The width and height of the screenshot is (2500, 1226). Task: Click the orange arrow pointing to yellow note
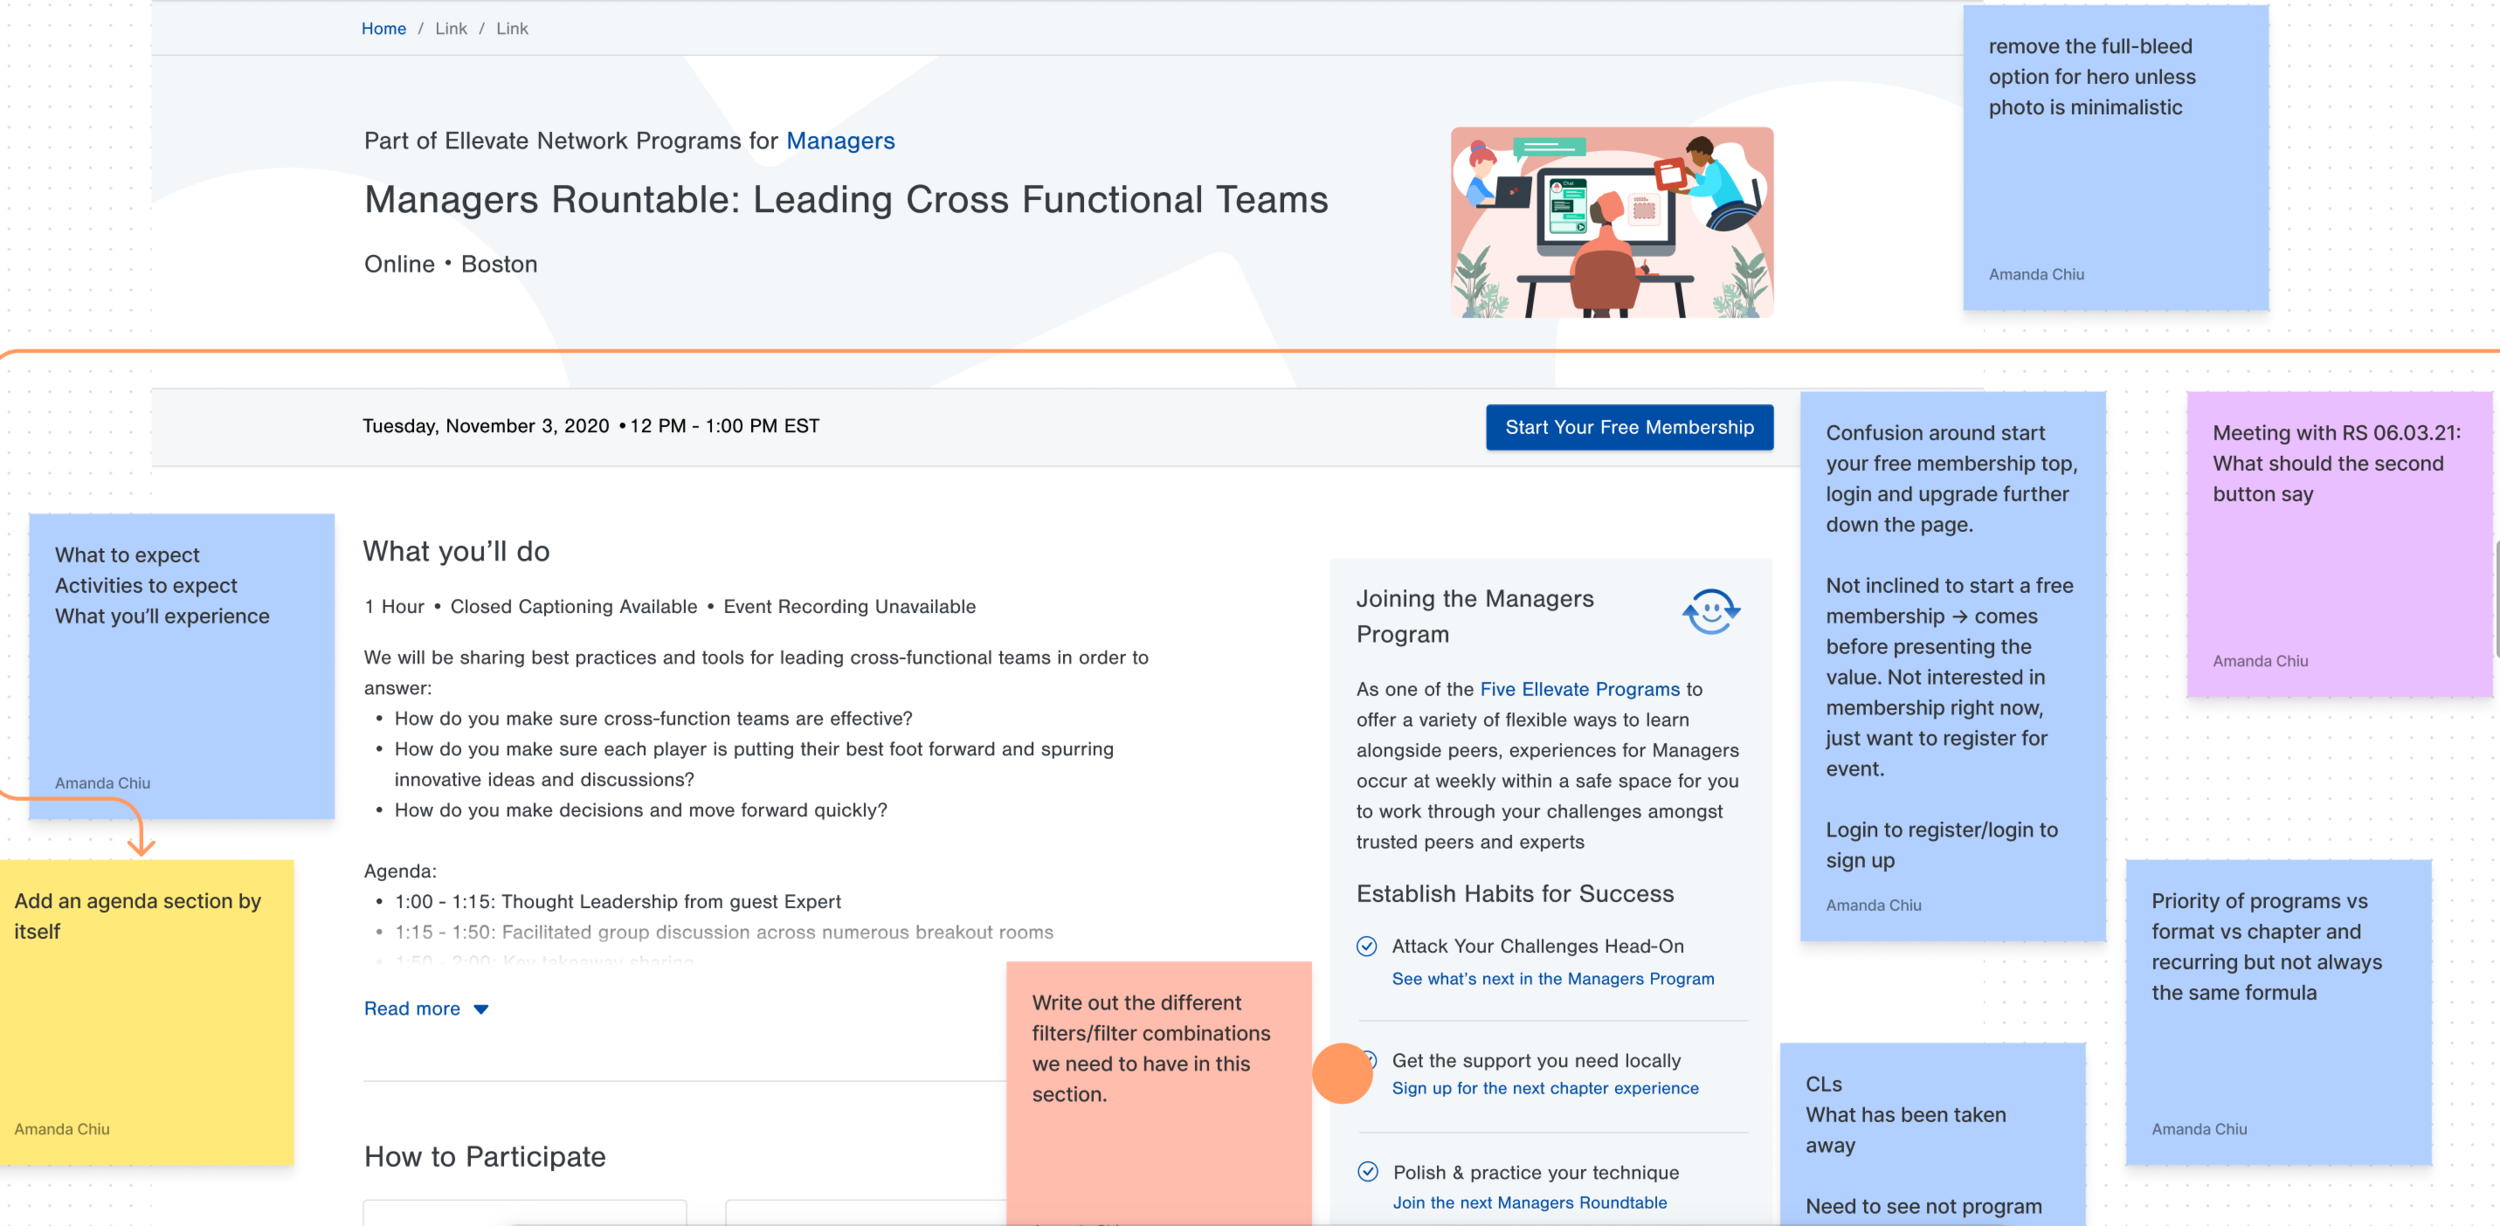tap(141, 838)
